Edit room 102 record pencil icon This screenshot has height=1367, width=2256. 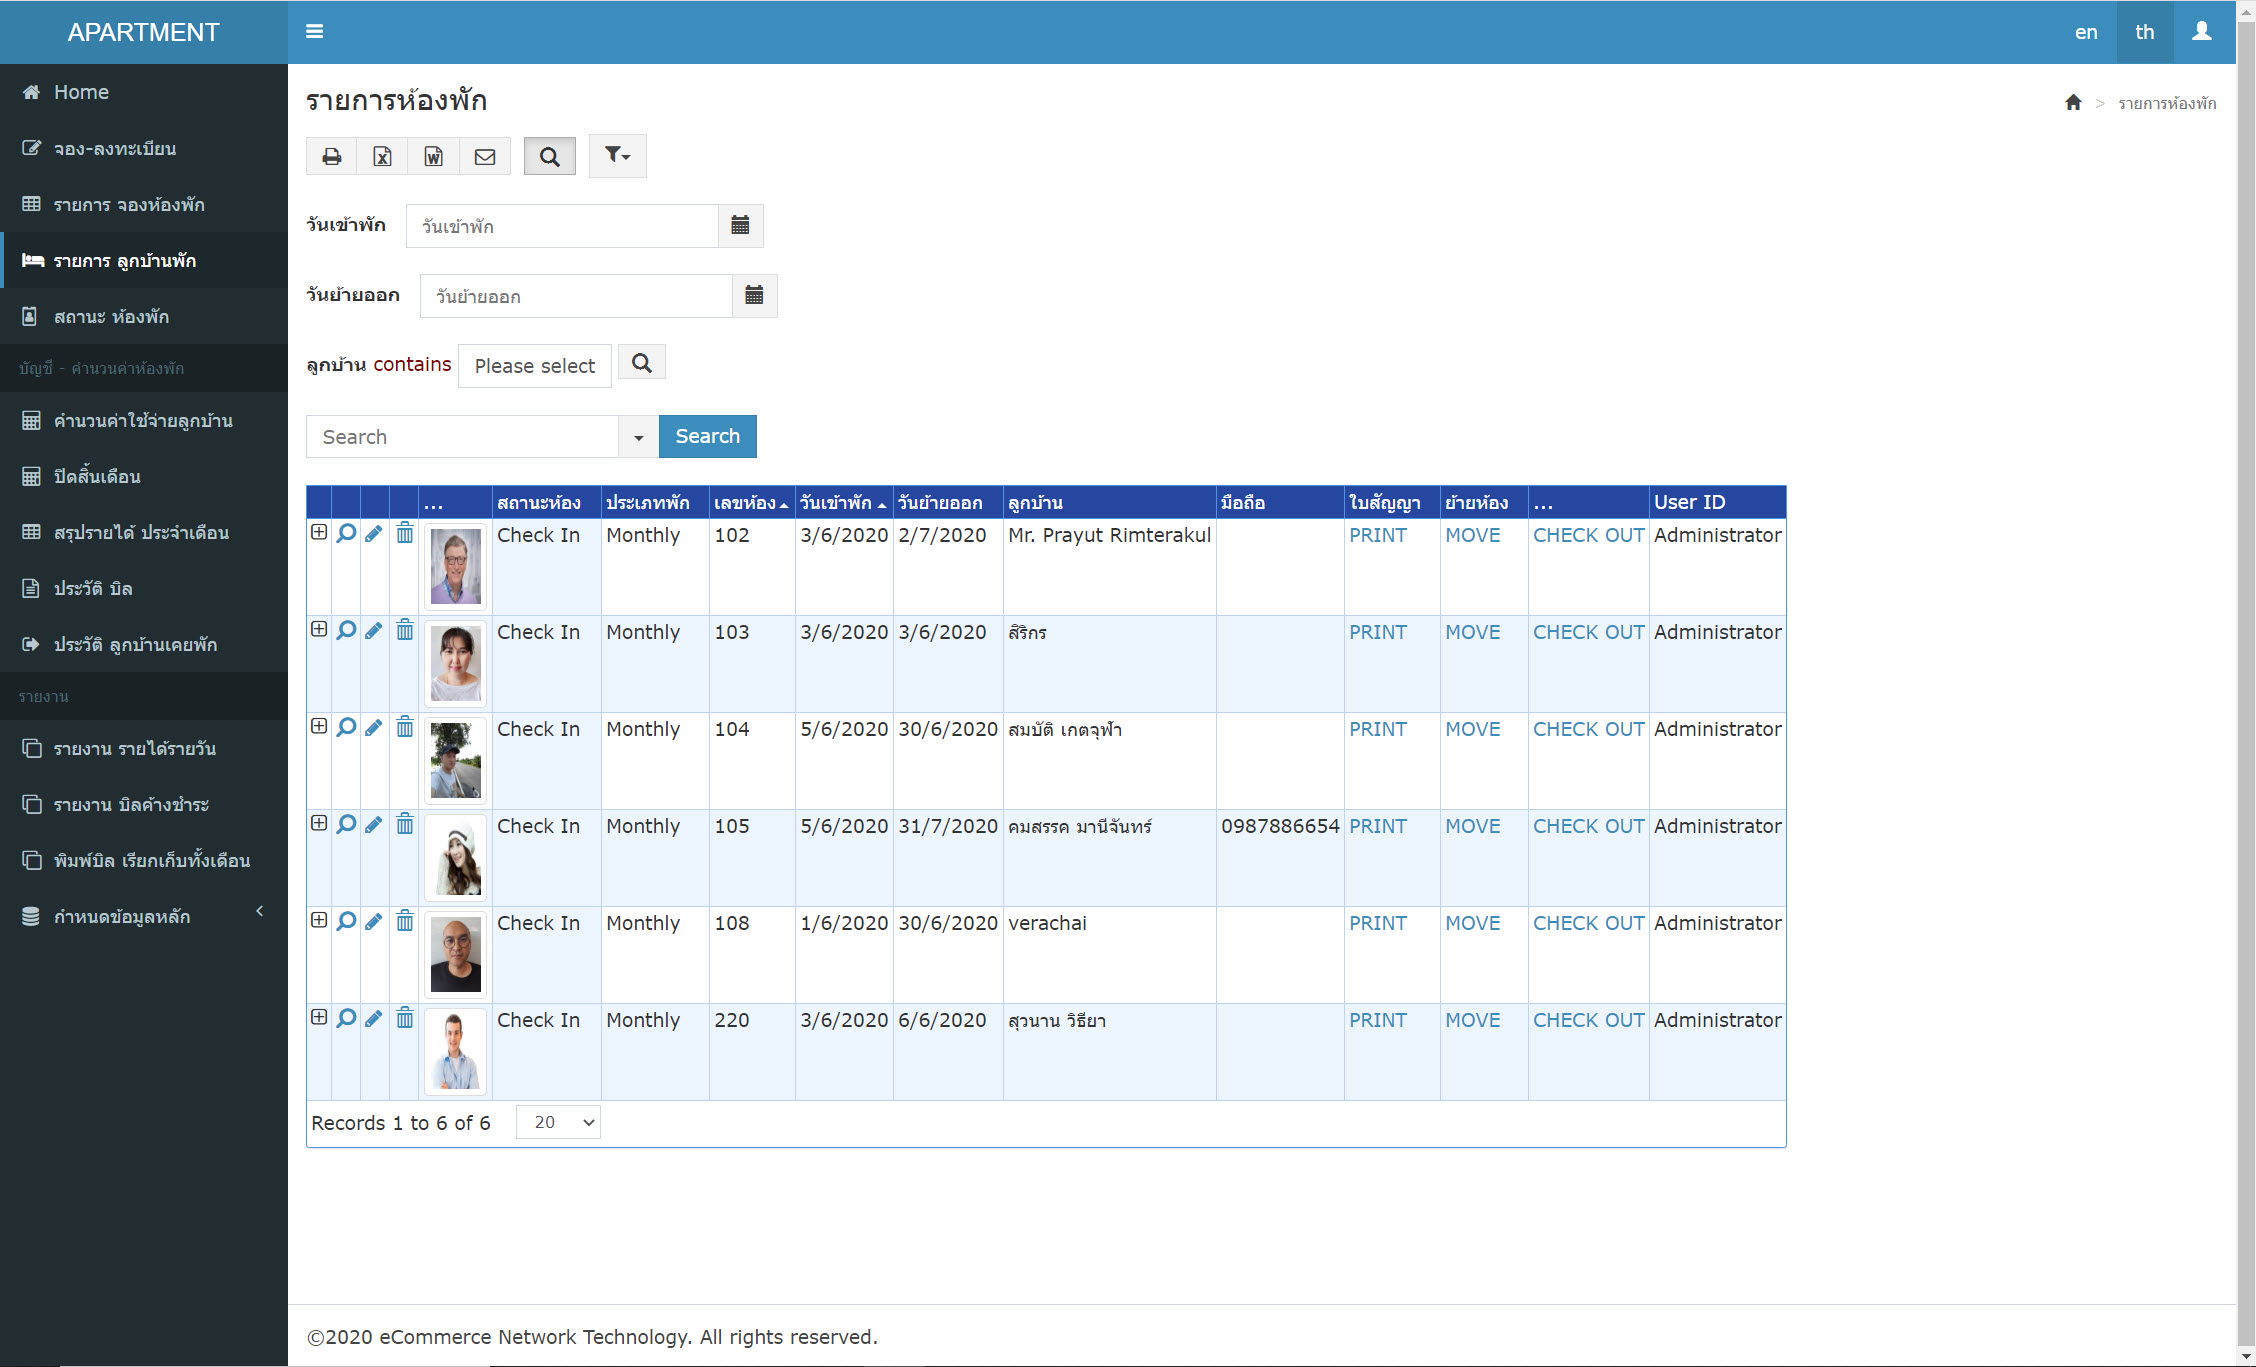click(374, 533)
